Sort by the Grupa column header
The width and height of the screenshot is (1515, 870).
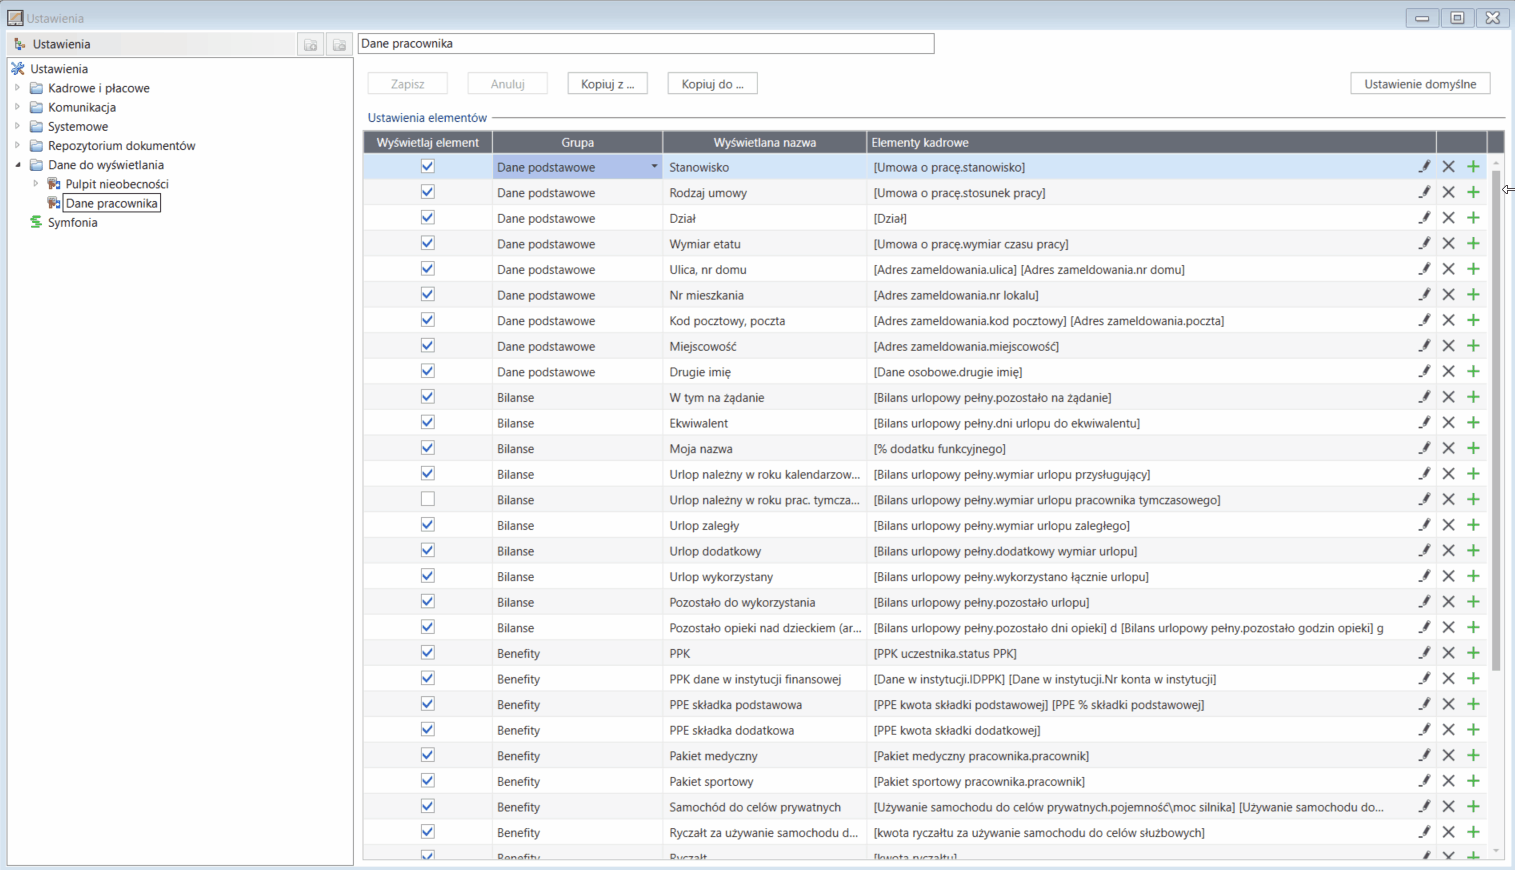pyautogui.click(x=577, y=142)
